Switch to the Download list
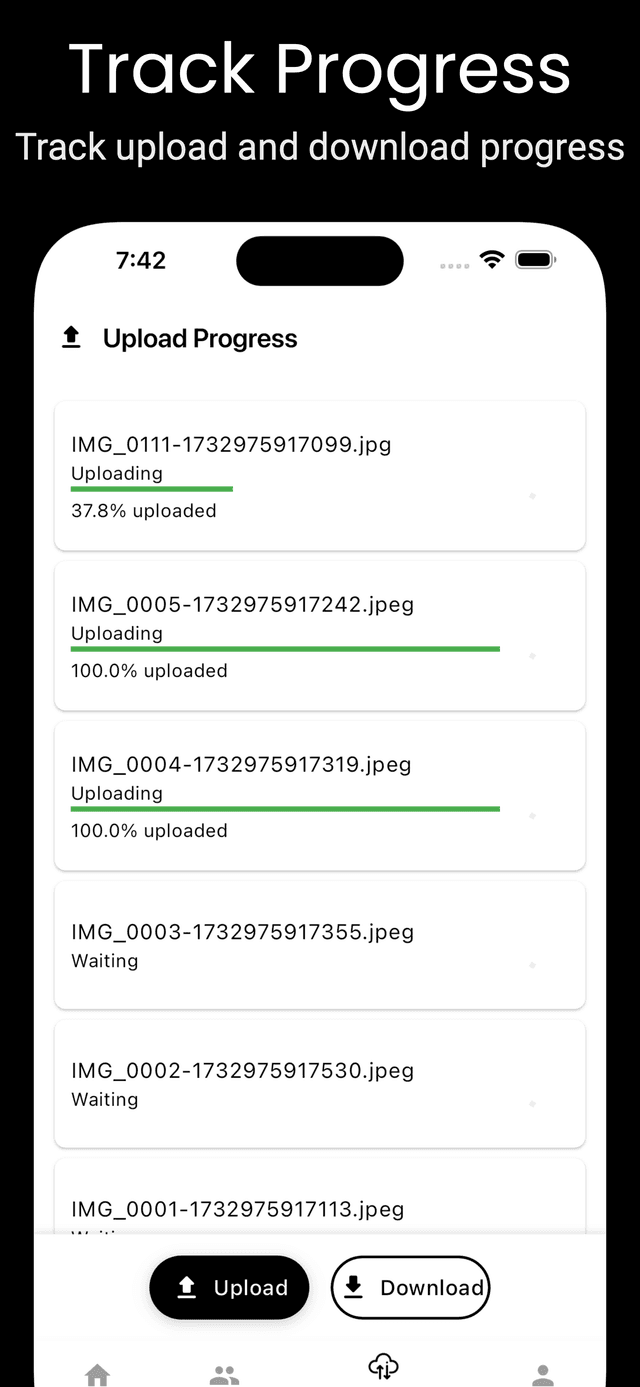640x1387 pixels. pyautogui.click(x=410, y=1287)
